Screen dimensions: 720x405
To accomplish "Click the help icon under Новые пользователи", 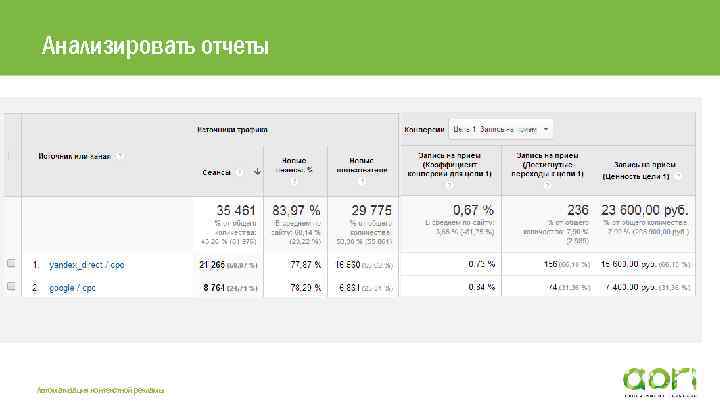I will [x=362, y=181].
